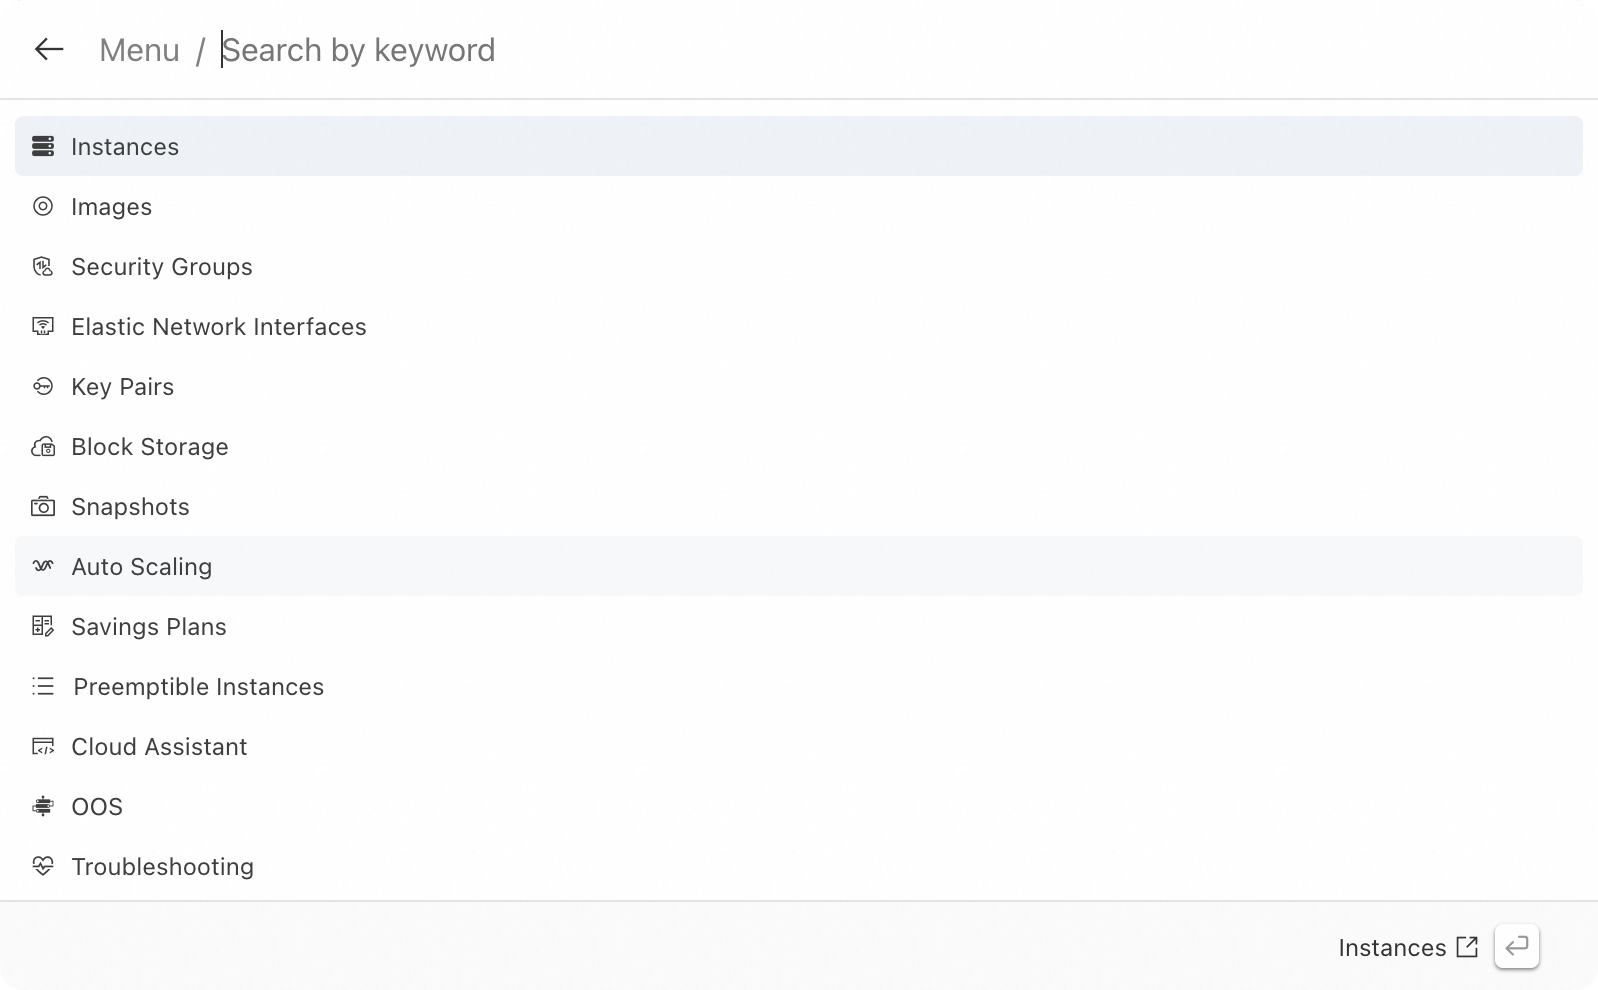The image size is (1598, 990).
Task: Click the Savings Plans icon
Action: coord(43,627)
